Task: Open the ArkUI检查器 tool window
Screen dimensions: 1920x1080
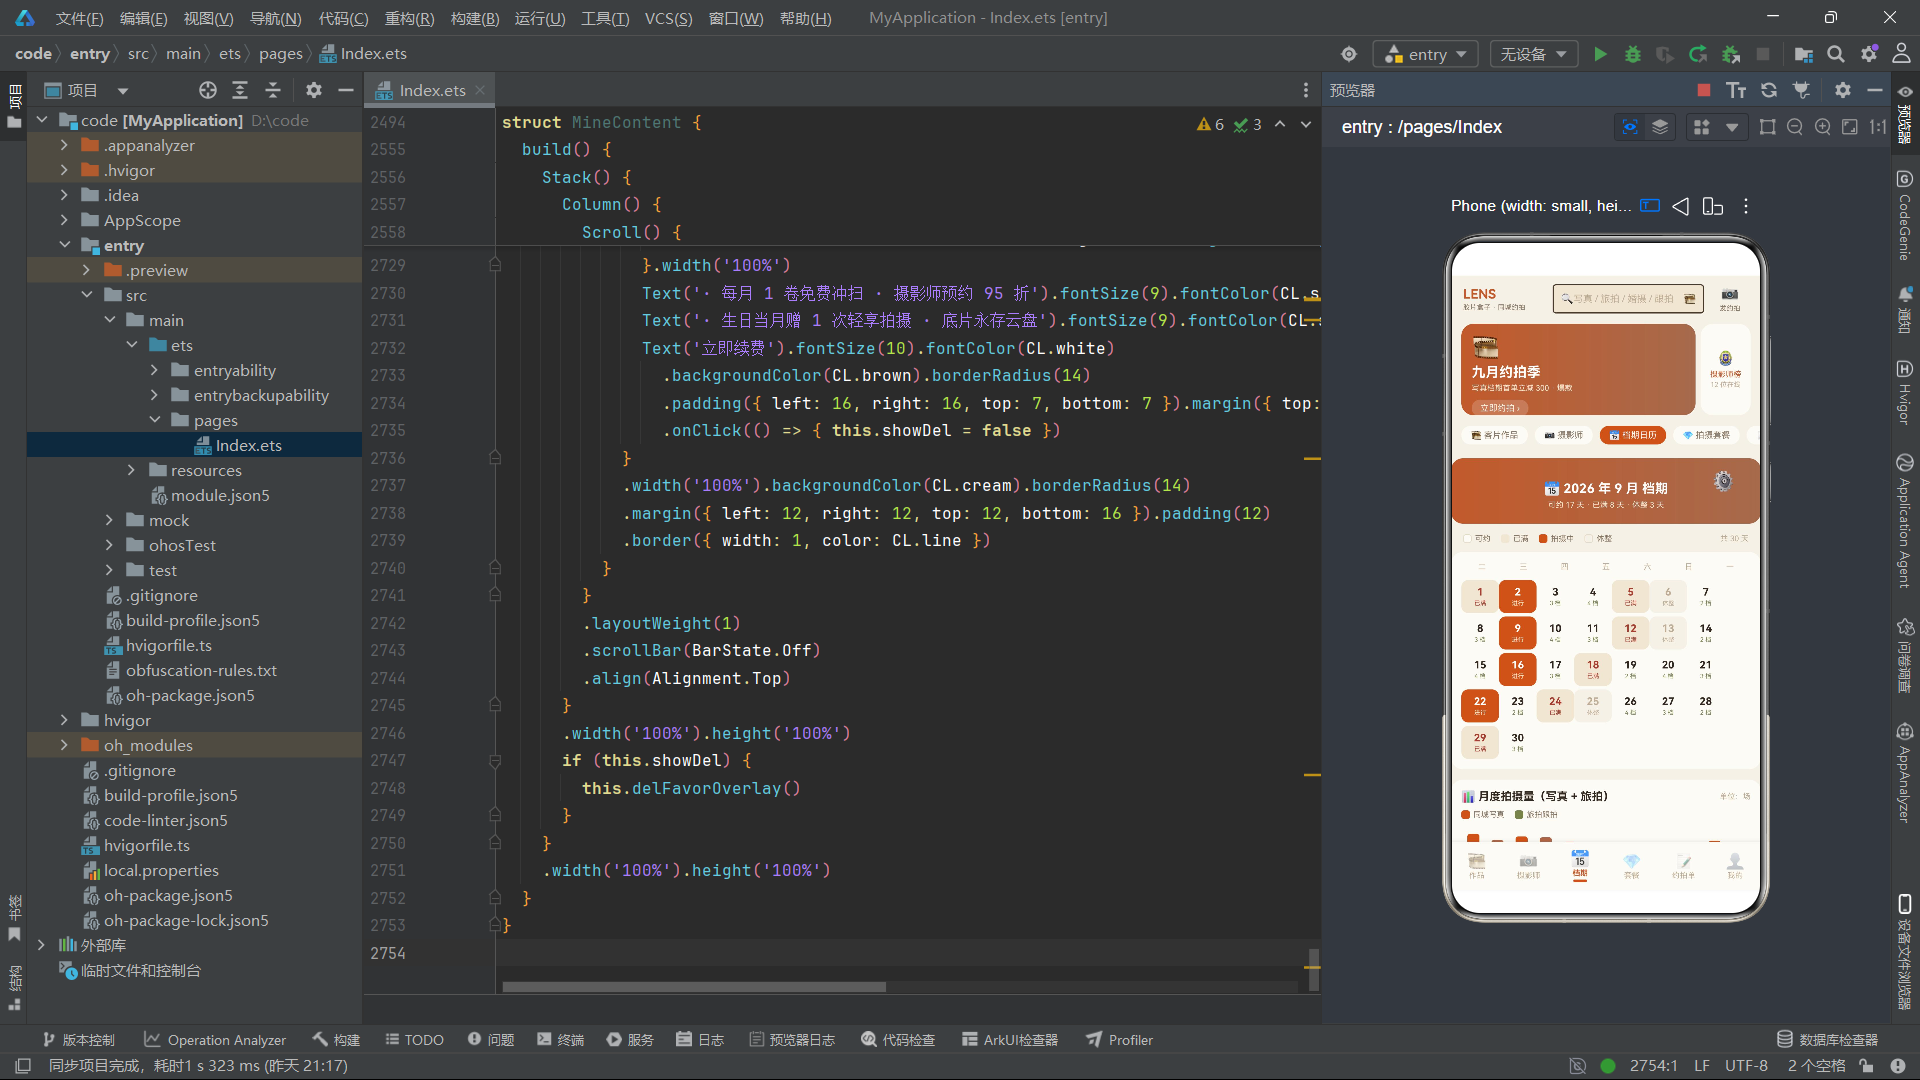Action: pyautogui.click(x=1010, y=1040)
